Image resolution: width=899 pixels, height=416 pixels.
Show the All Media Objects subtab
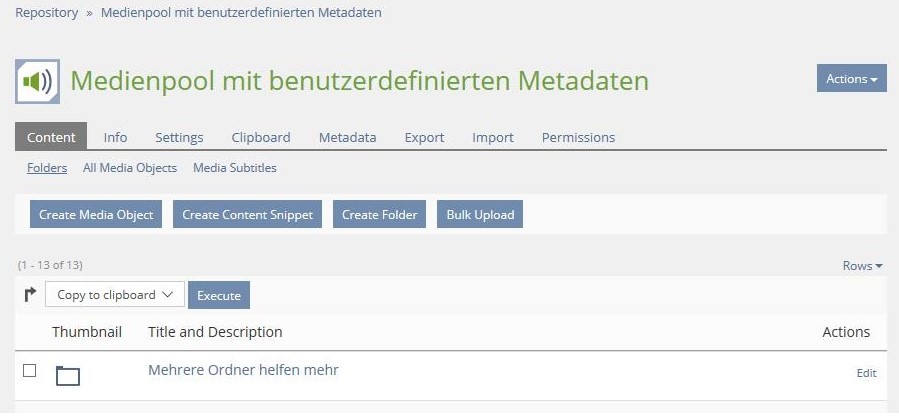[x=130, y=168]
